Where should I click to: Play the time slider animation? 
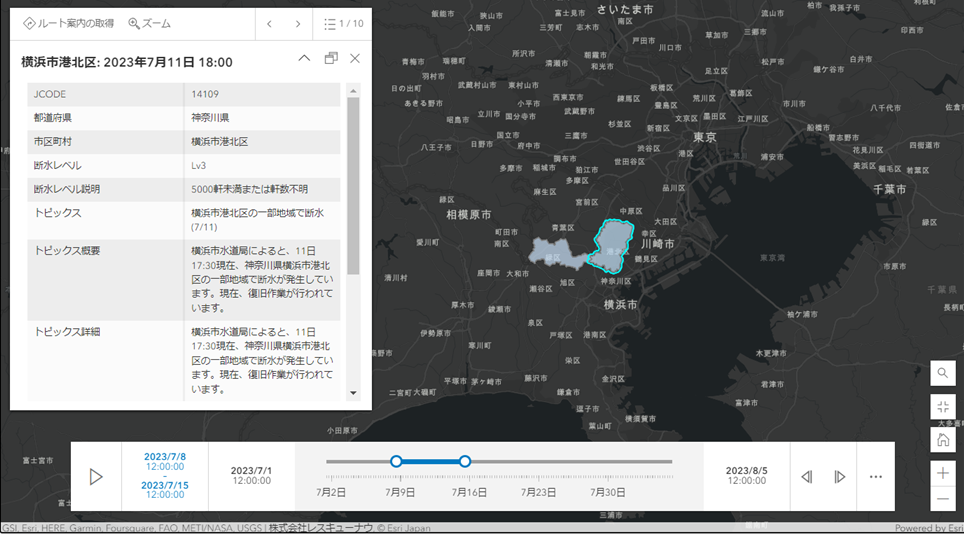(96, 477)
